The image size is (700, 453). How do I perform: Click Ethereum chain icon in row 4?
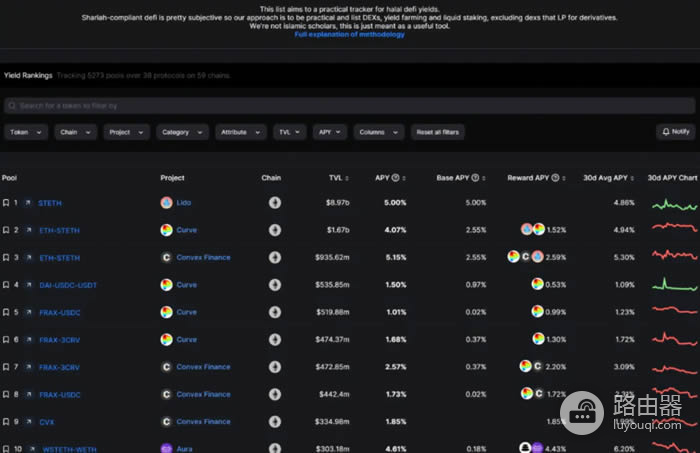tap(275, 285)
